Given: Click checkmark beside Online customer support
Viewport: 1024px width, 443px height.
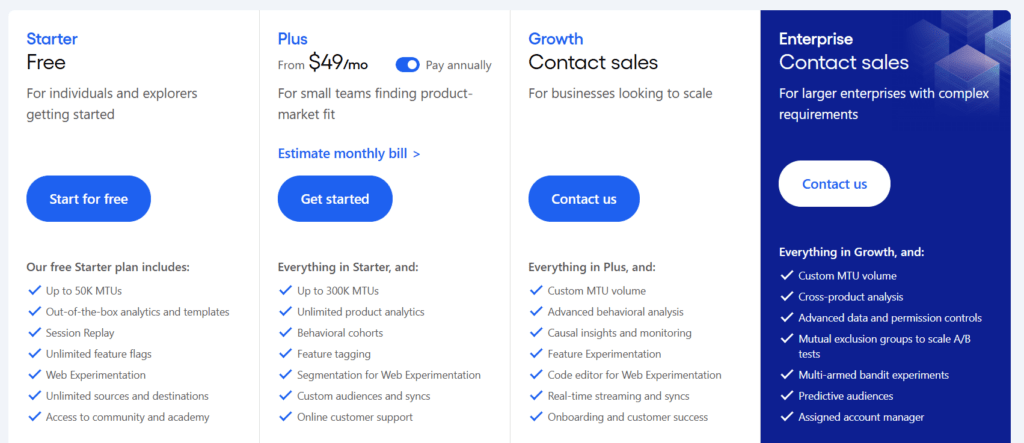Looking at the screenshot, I should (285, 416).
